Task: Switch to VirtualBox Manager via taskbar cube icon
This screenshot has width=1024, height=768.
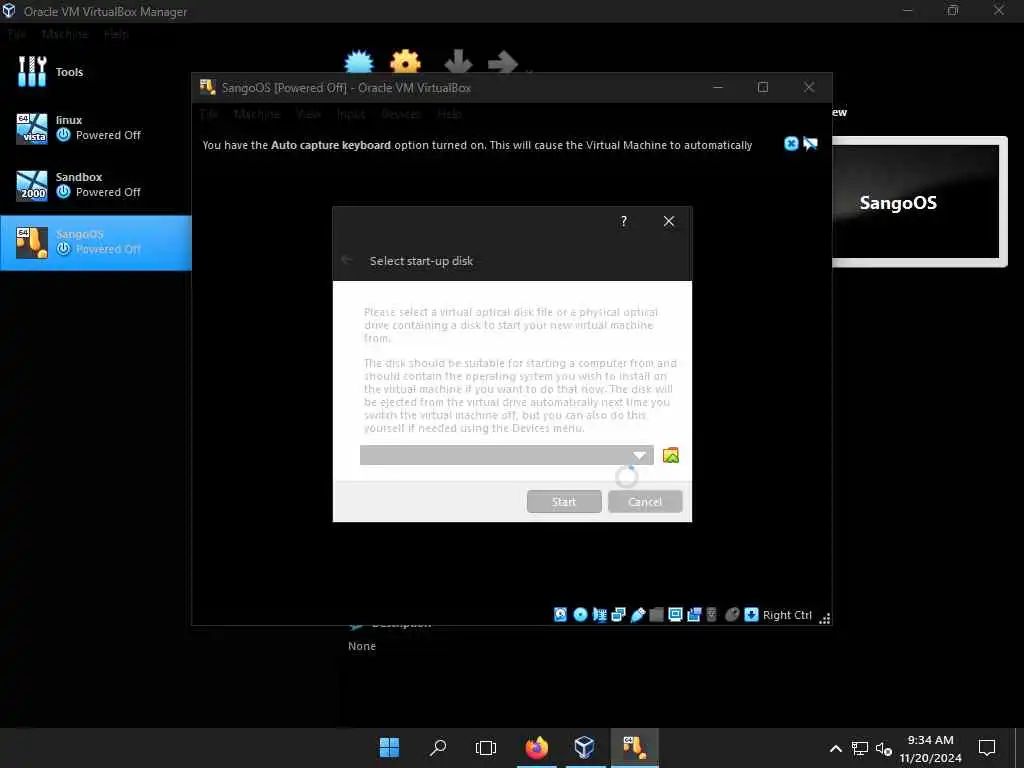Action: (x=584, y=747)
